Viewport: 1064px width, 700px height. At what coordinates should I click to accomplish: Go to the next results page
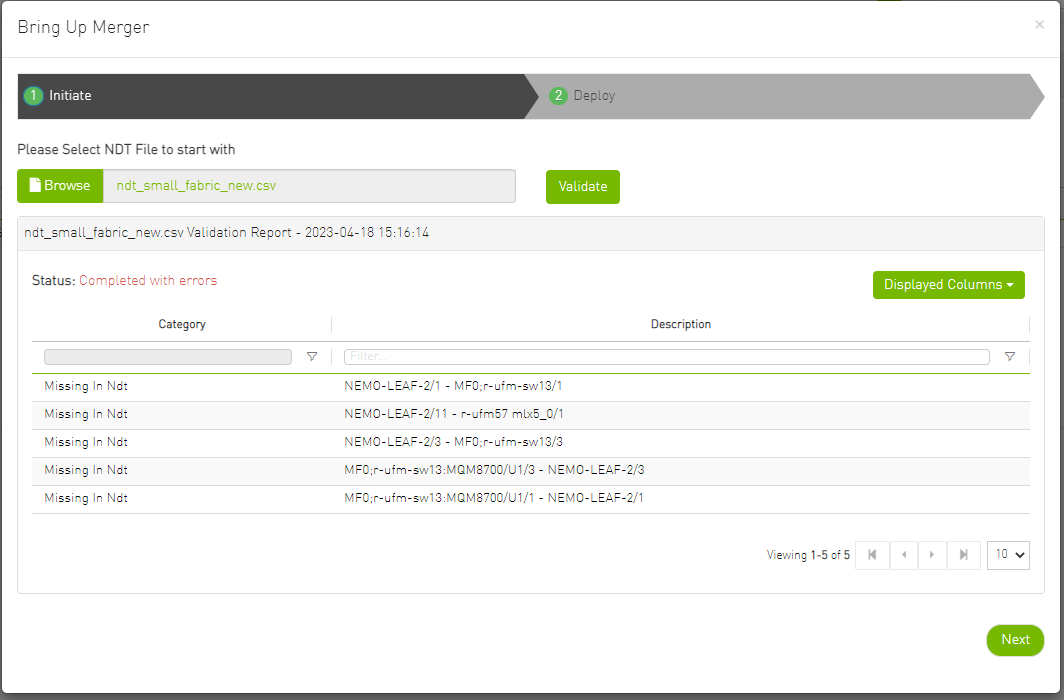pyautogui.click(x=932, y=555)
